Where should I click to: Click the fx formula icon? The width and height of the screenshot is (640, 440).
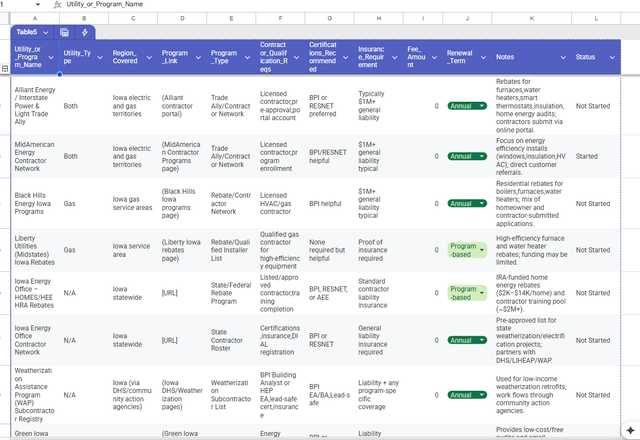[x=58, y=4]
